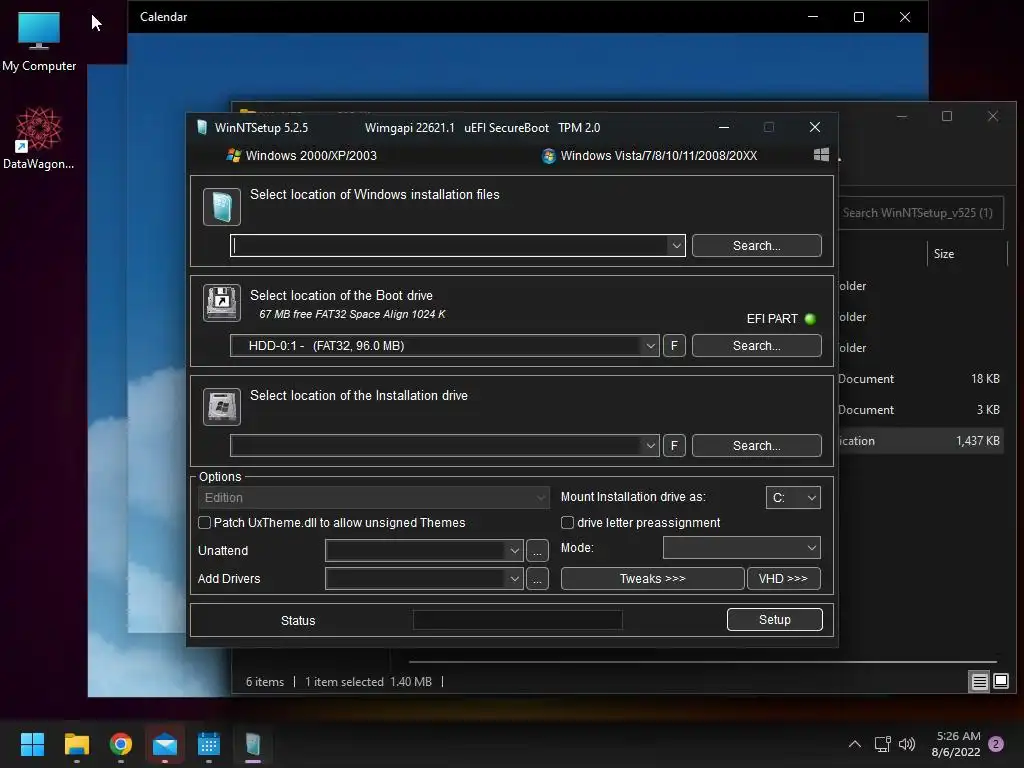Switch Explorer to large icons view

tap(1001, 682)
